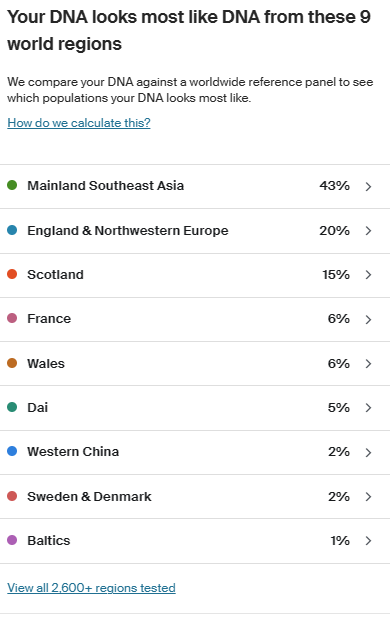Click the purple Baltics color dot
Viewport: 390px width, 627px height.
pos(12,540)
